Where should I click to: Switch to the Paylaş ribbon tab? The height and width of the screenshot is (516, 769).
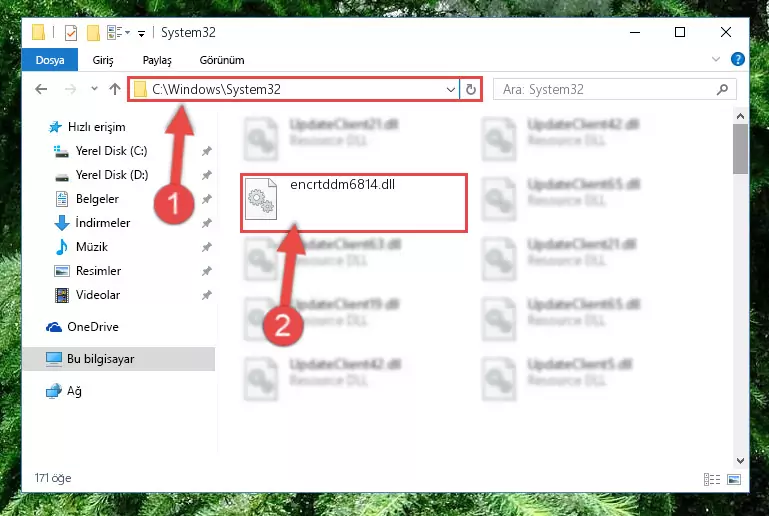click(x=157, y=60)
